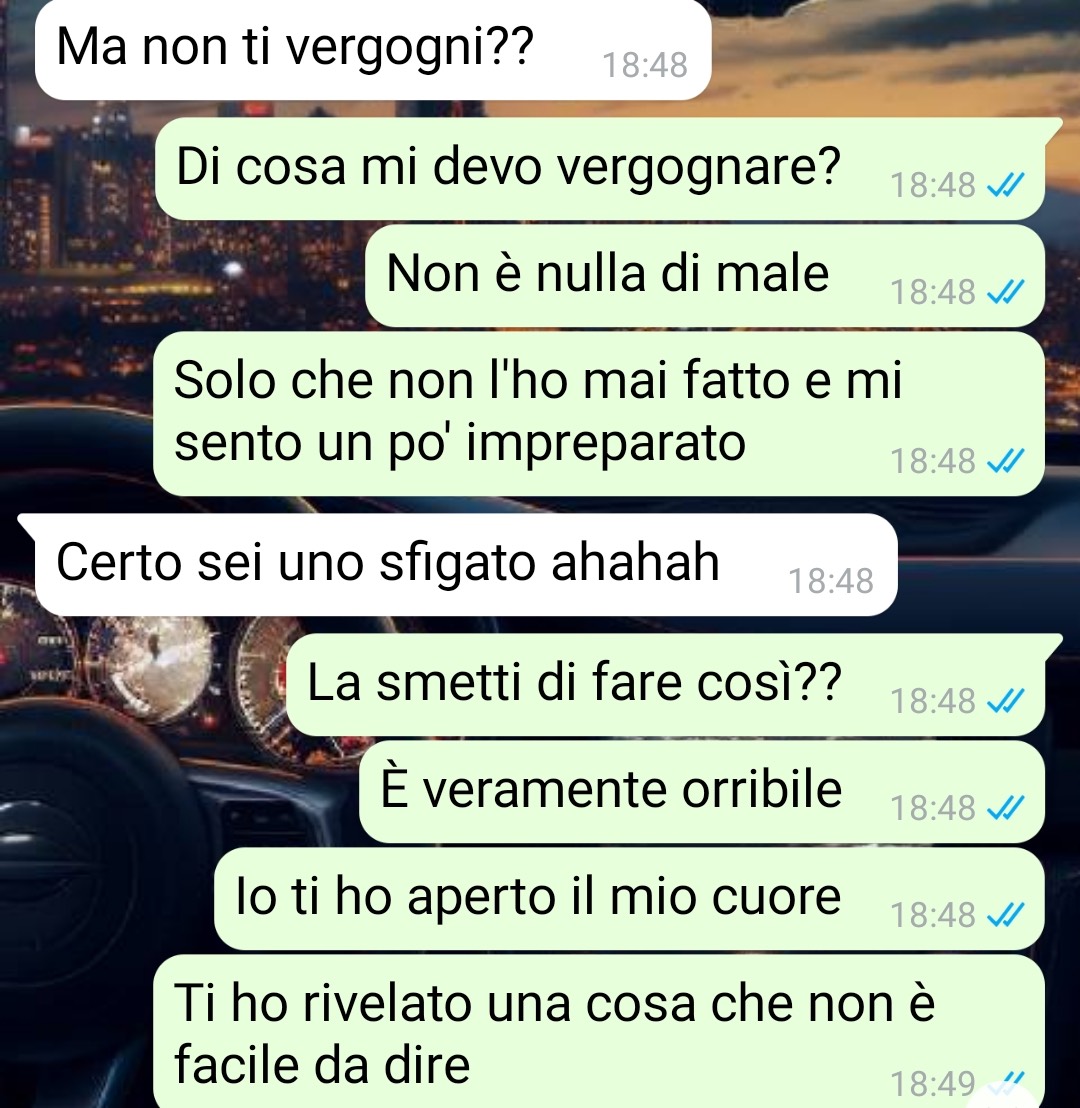Select the 'Io ti ho aperto il mio cuore' bubble
The width and height of the screenshot is (1080, 1108).
[x=629, y=899]
